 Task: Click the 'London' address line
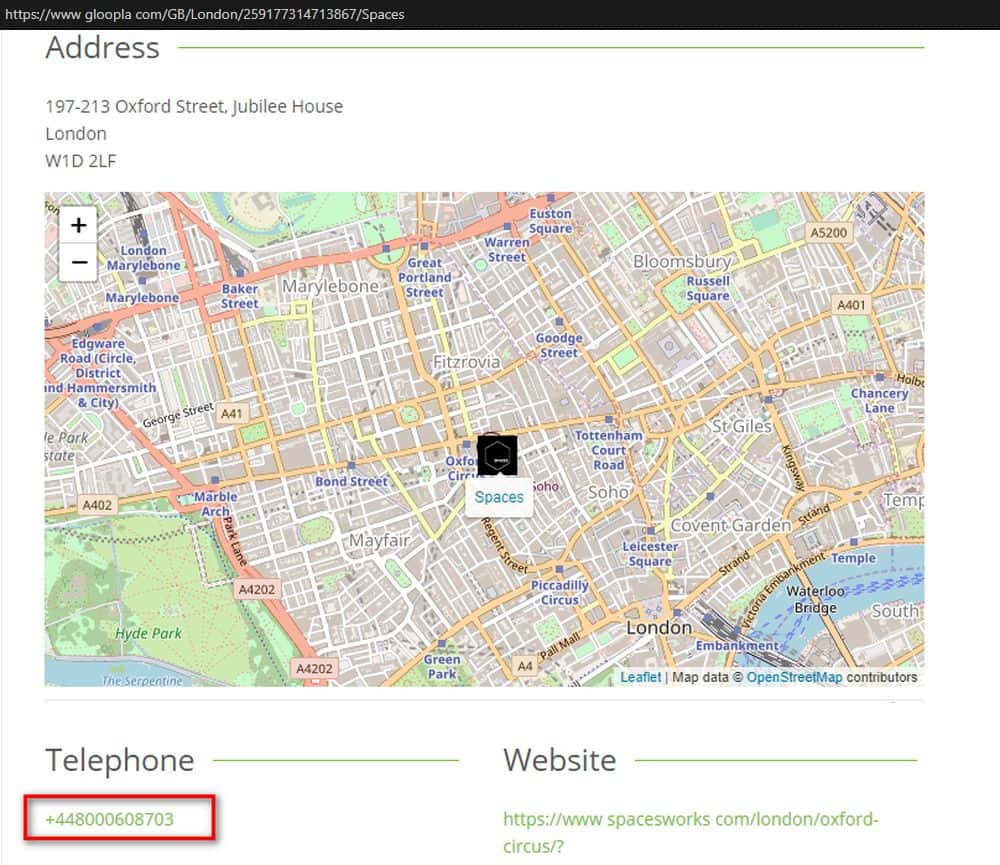click(x=76, y=133)
